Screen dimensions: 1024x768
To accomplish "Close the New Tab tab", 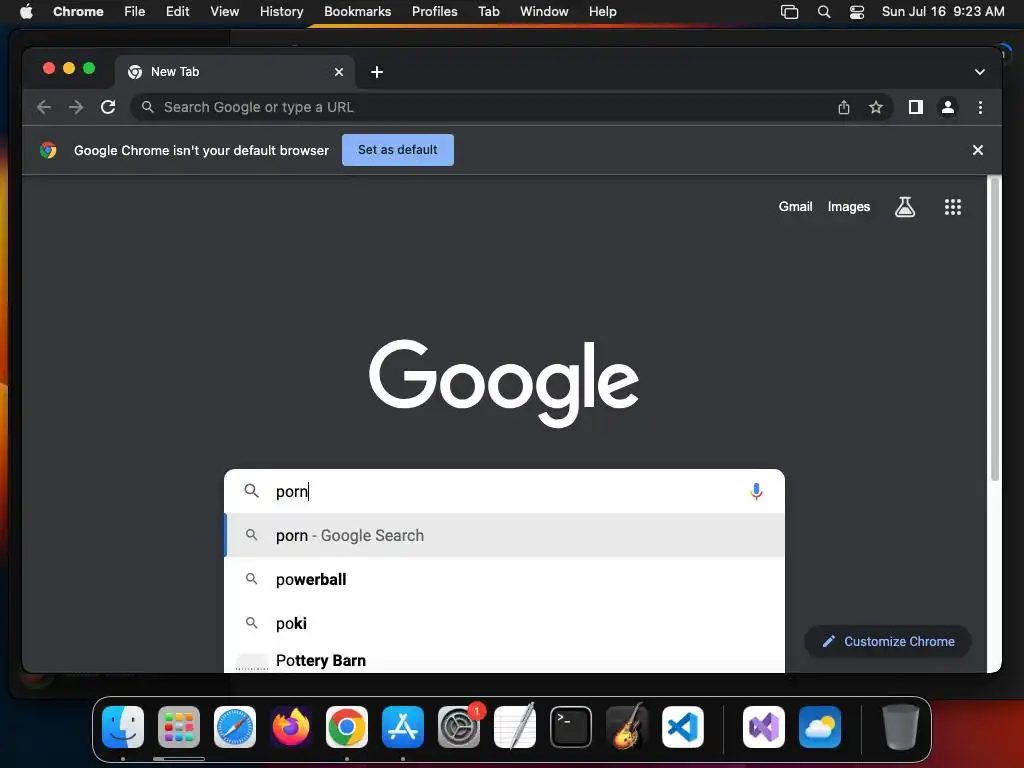I will (x=339, y=72).
